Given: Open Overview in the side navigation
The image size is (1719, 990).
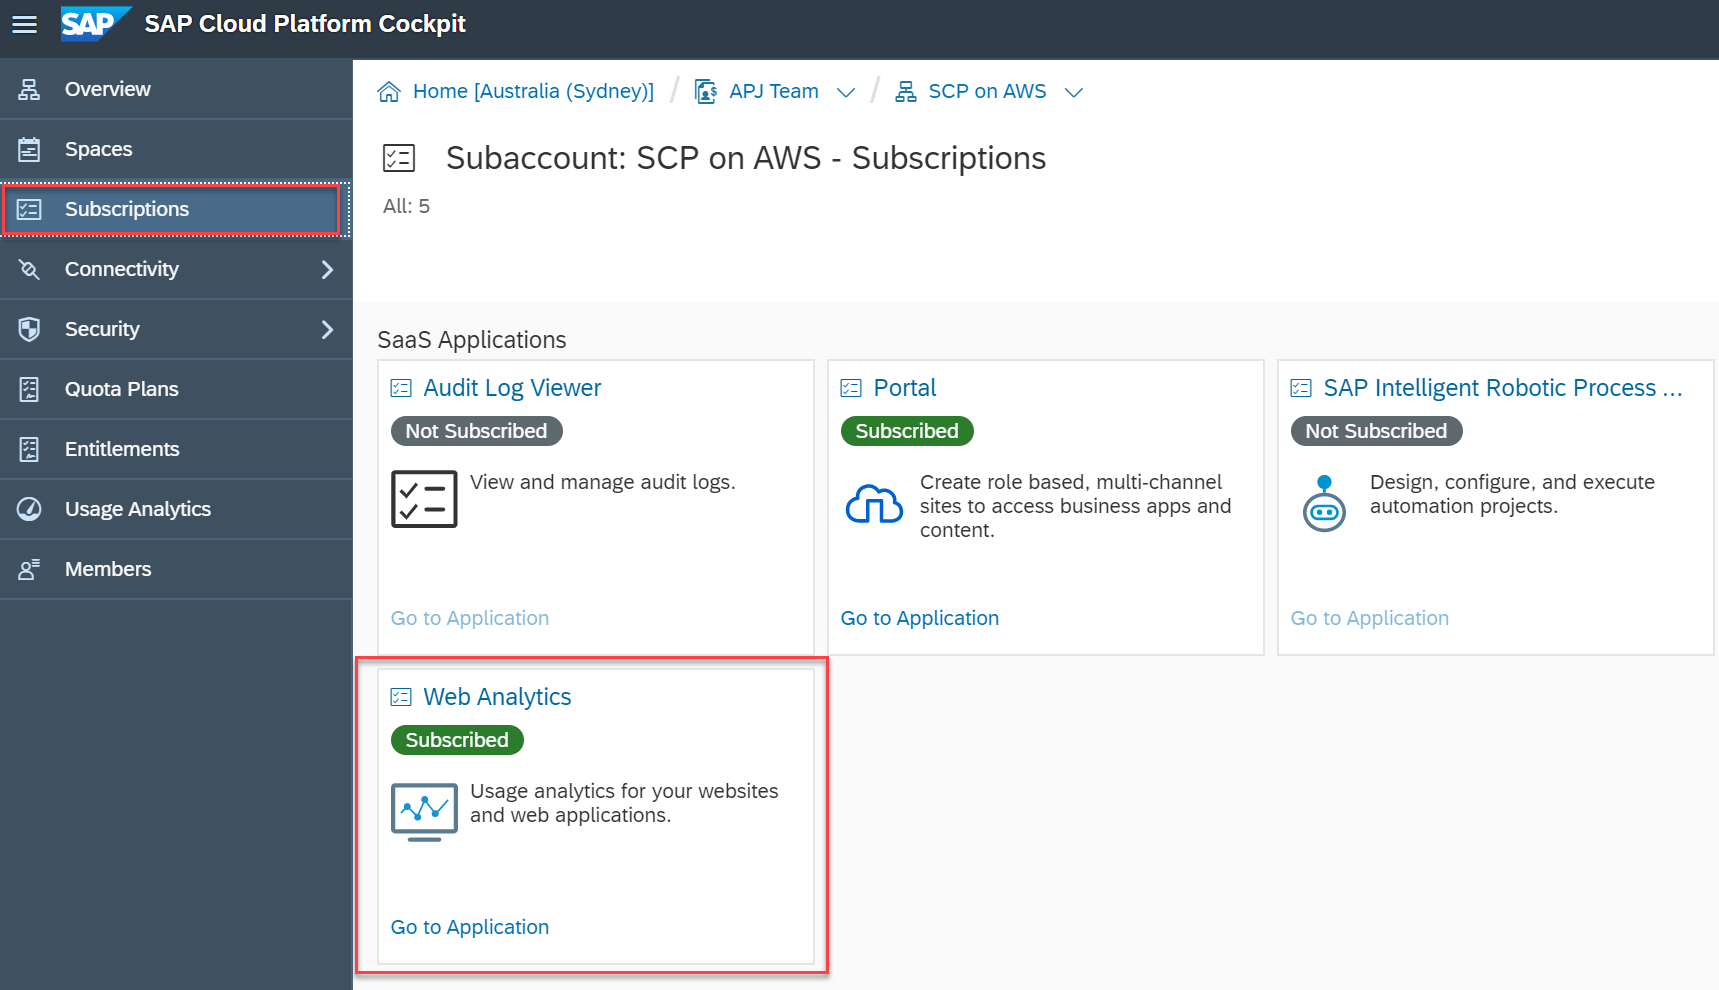Looking at the screenshot, I should [x=108, y=89].
